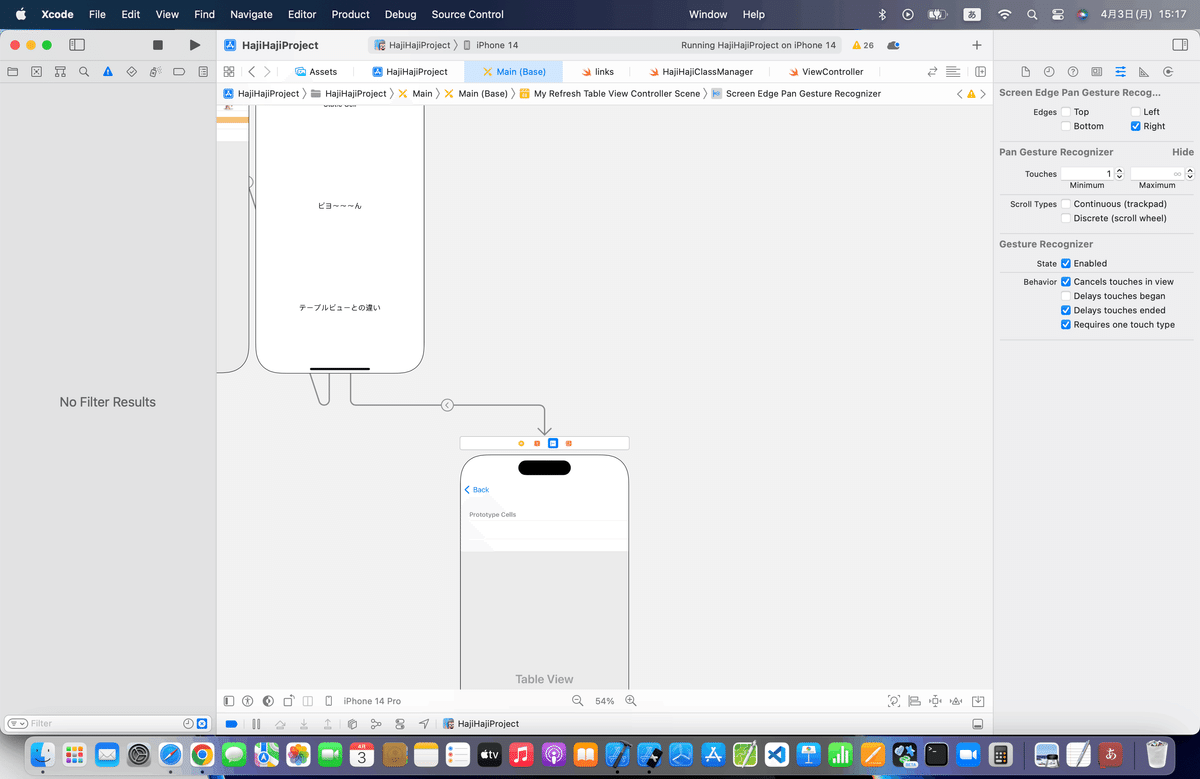Viewport: 1200px width, 779px height.
Task: Switch to the HajiHajiClassManager tab
Action: pyautogui.click(x=699, y=72)
